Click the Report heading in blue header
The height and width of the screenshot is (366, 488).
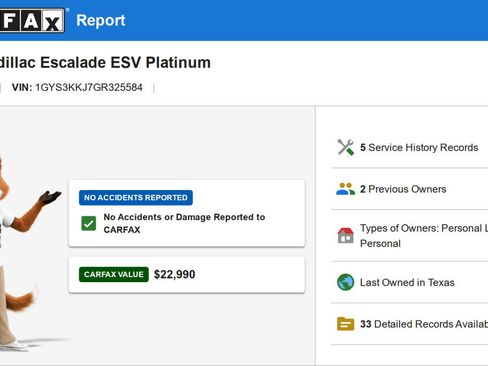tap(101, 20)
